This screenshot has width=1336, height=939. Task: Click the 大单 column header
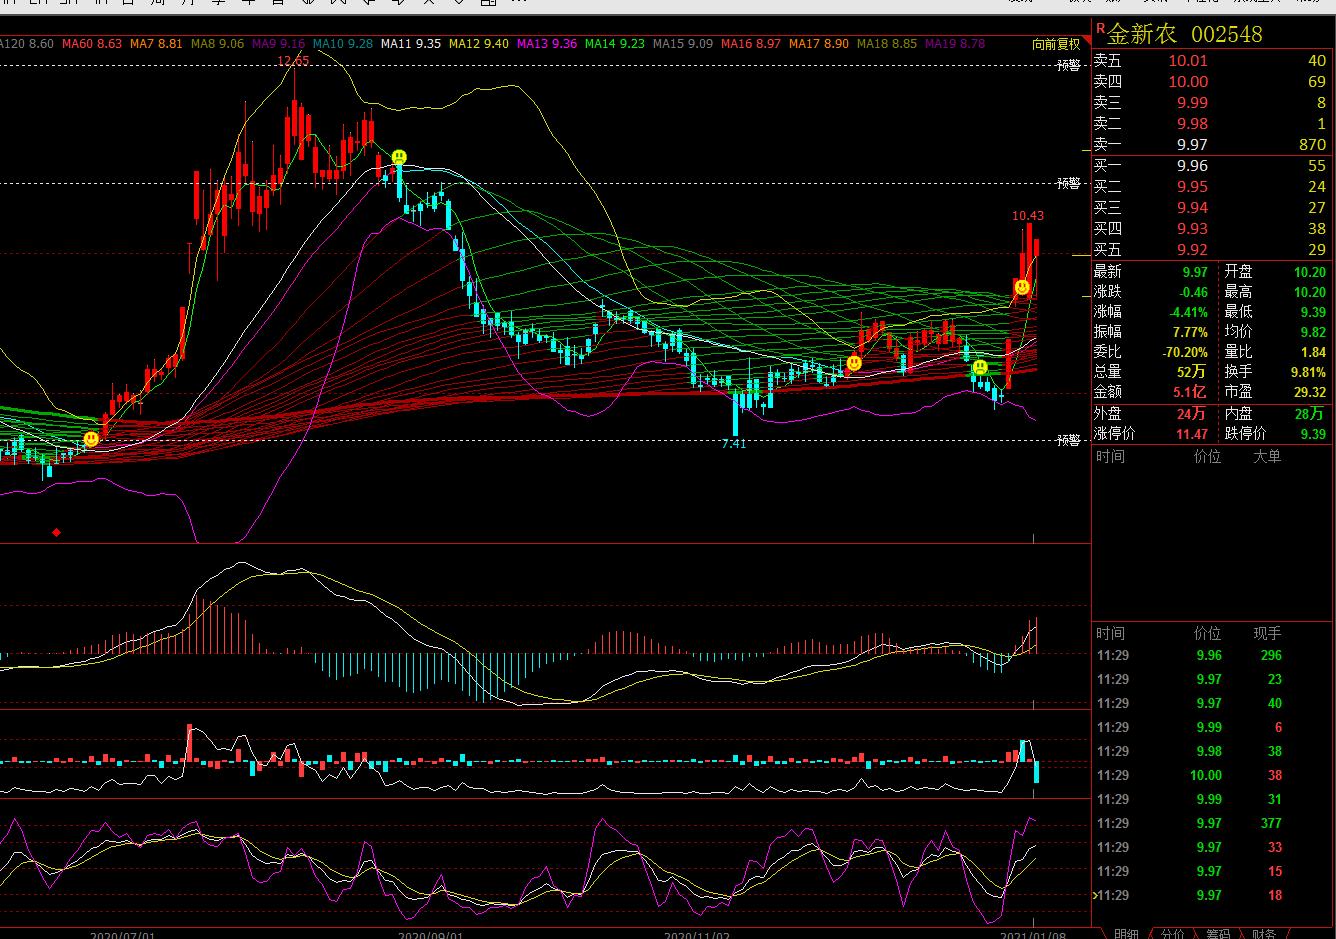tap(1267, 456)
